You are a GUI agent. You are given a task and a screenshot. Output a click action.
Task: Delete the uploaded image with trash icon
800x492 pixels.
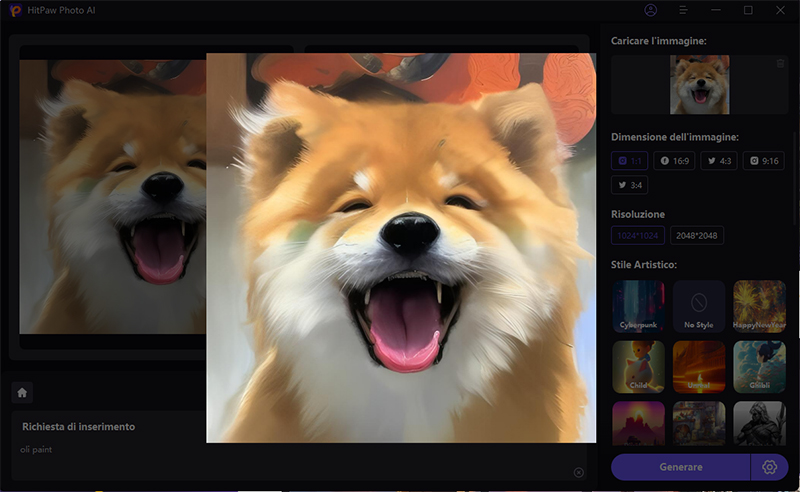pos(780,63)
